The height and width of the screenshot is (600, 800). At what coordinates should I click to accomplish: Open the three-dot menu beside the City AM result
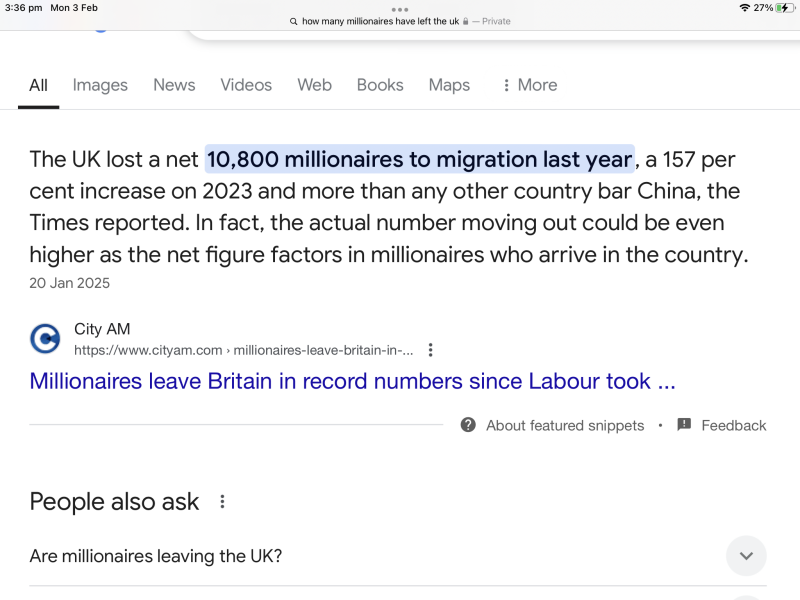pyautogui.click(x=431, y=349)
